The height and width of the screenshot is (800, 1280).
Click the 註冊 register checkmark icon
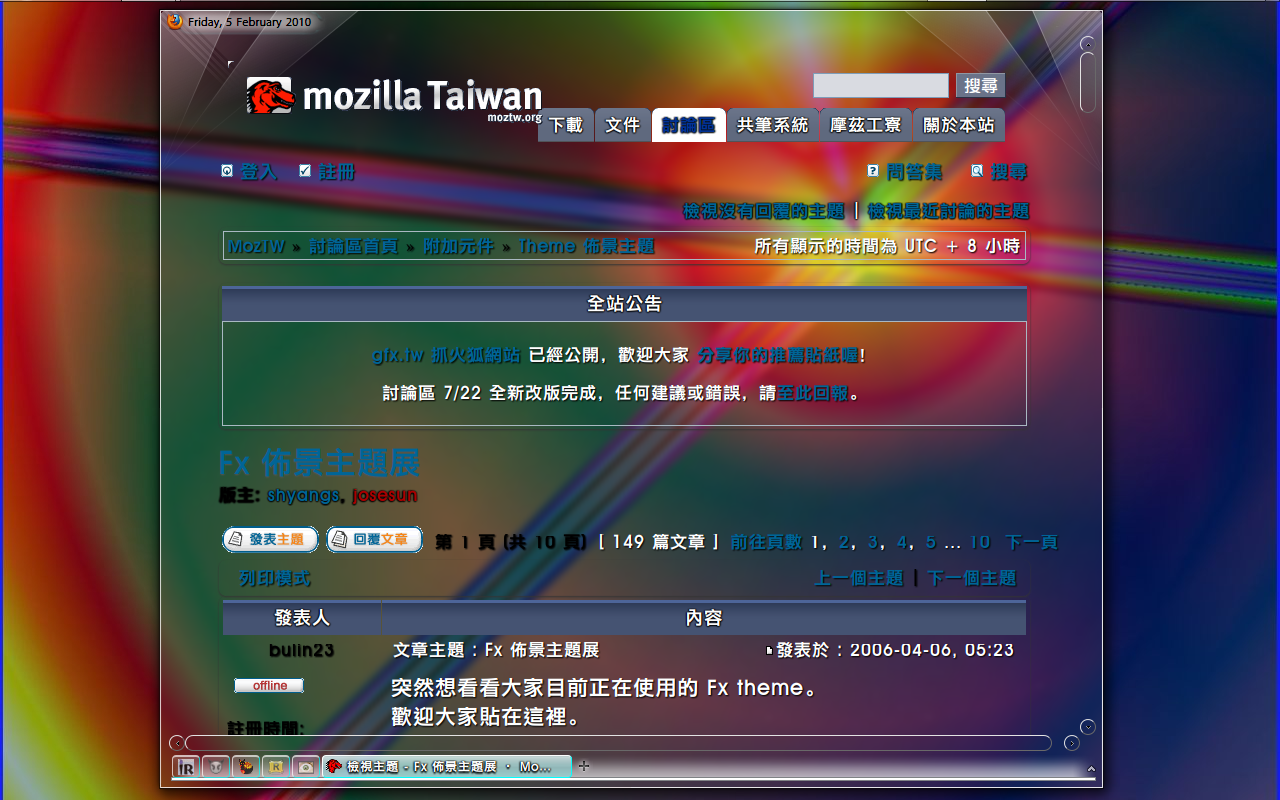pos(305,171)
